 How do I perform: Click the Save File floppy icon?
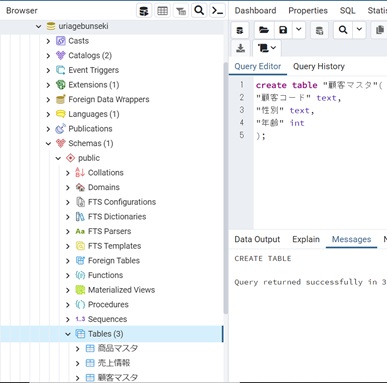coord(283,30)
